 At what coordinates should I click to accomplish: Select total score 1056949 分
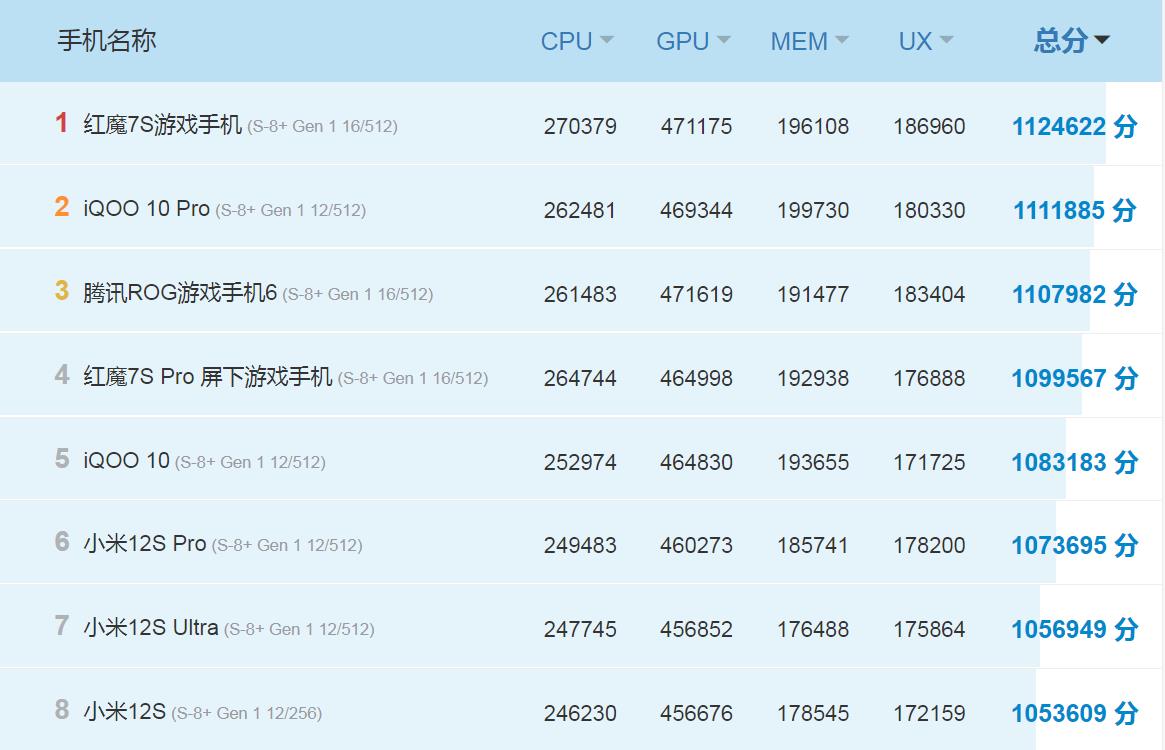coord(1074,630)
